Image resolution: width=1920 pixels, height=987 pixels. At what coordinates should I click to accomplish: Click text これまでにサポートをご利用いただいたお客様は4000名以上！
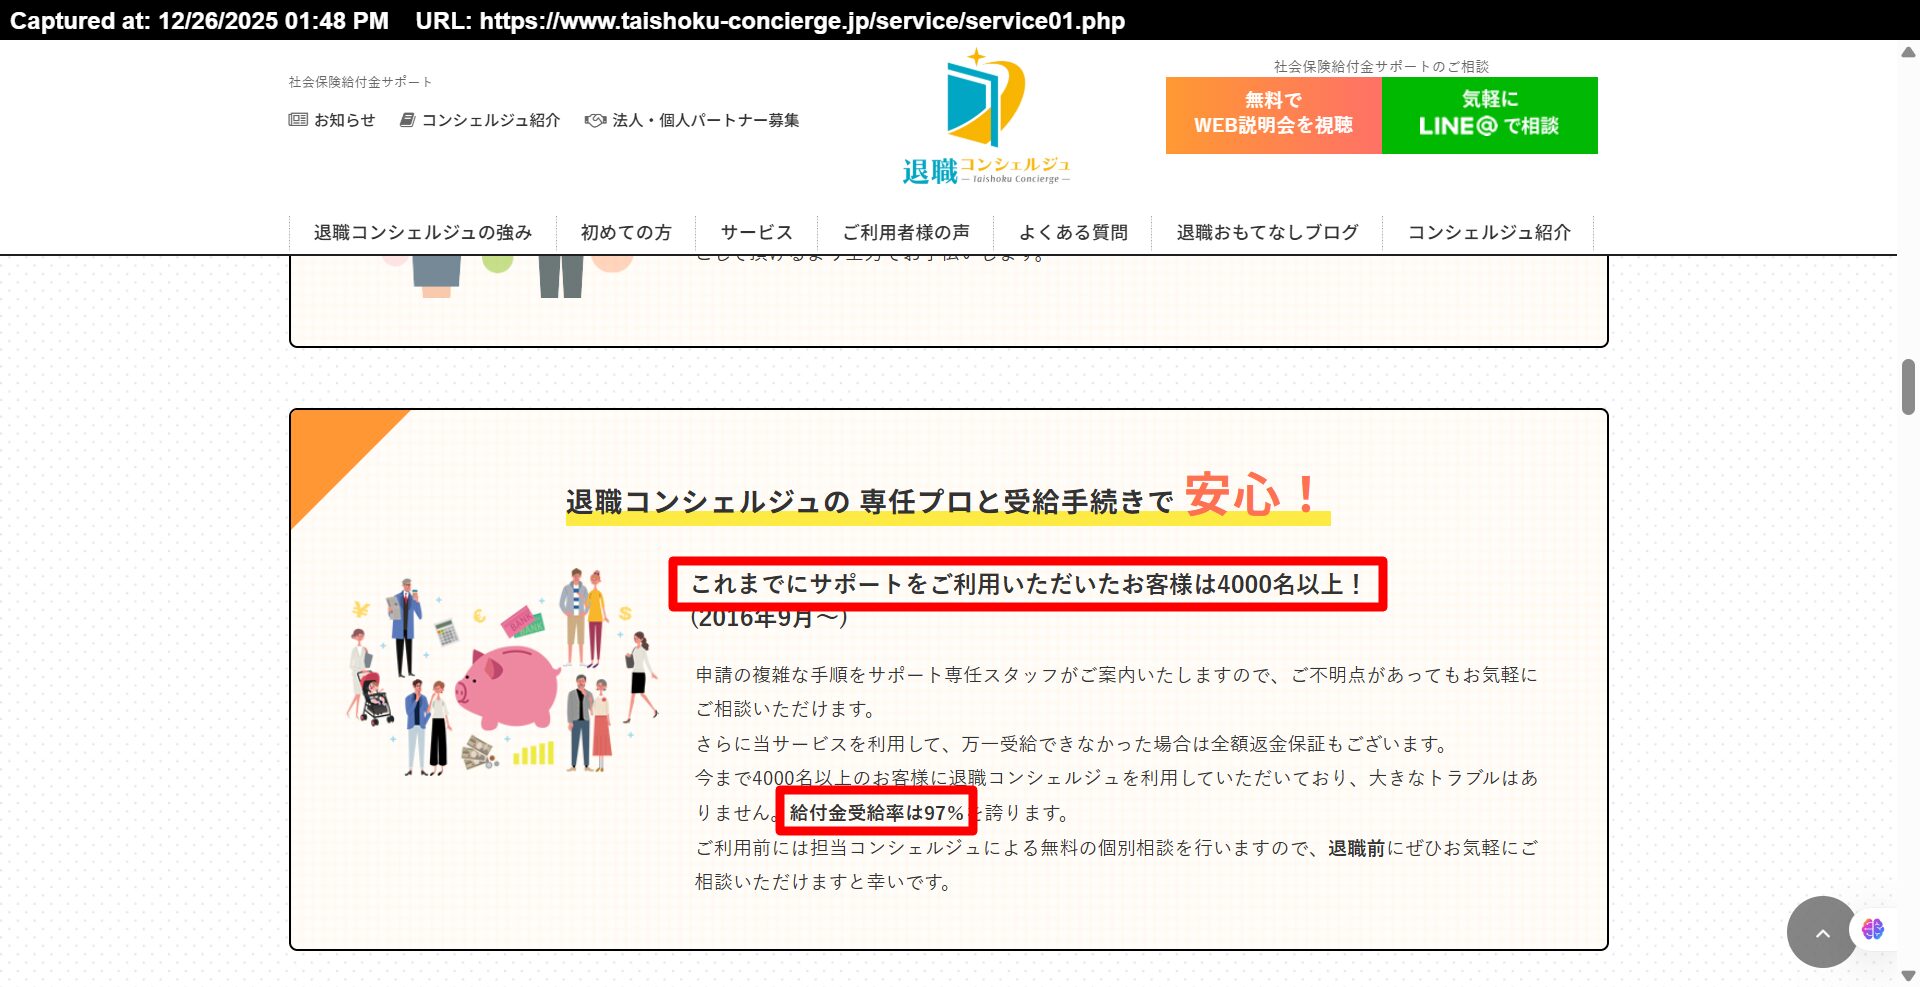(x=1027, y=584)
